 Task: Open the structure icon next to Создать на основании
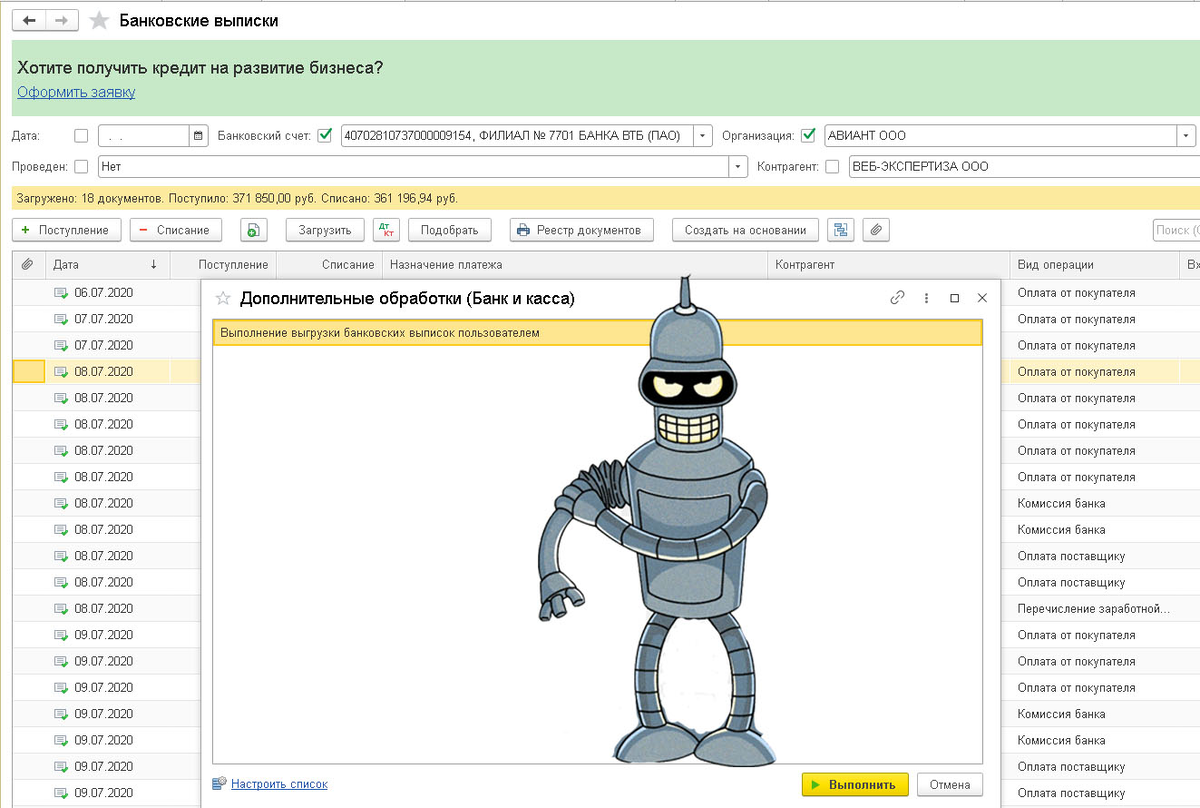(x=842, y=230)
